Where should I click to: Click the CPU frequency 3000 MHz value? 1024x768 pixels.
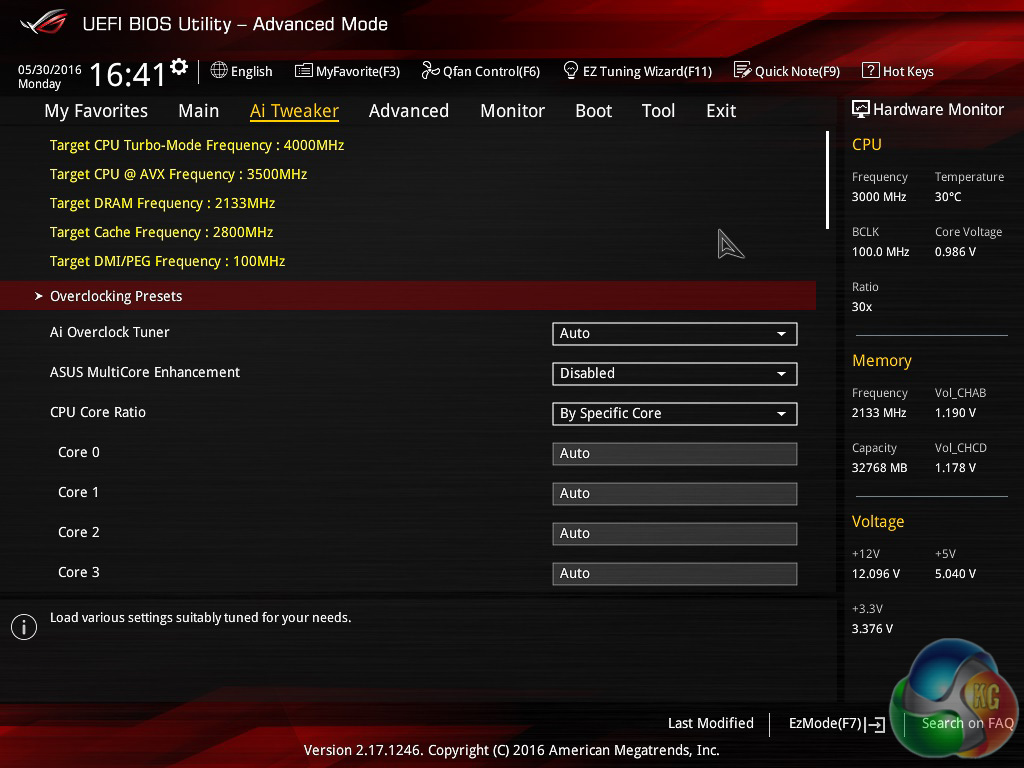point(879,197)
